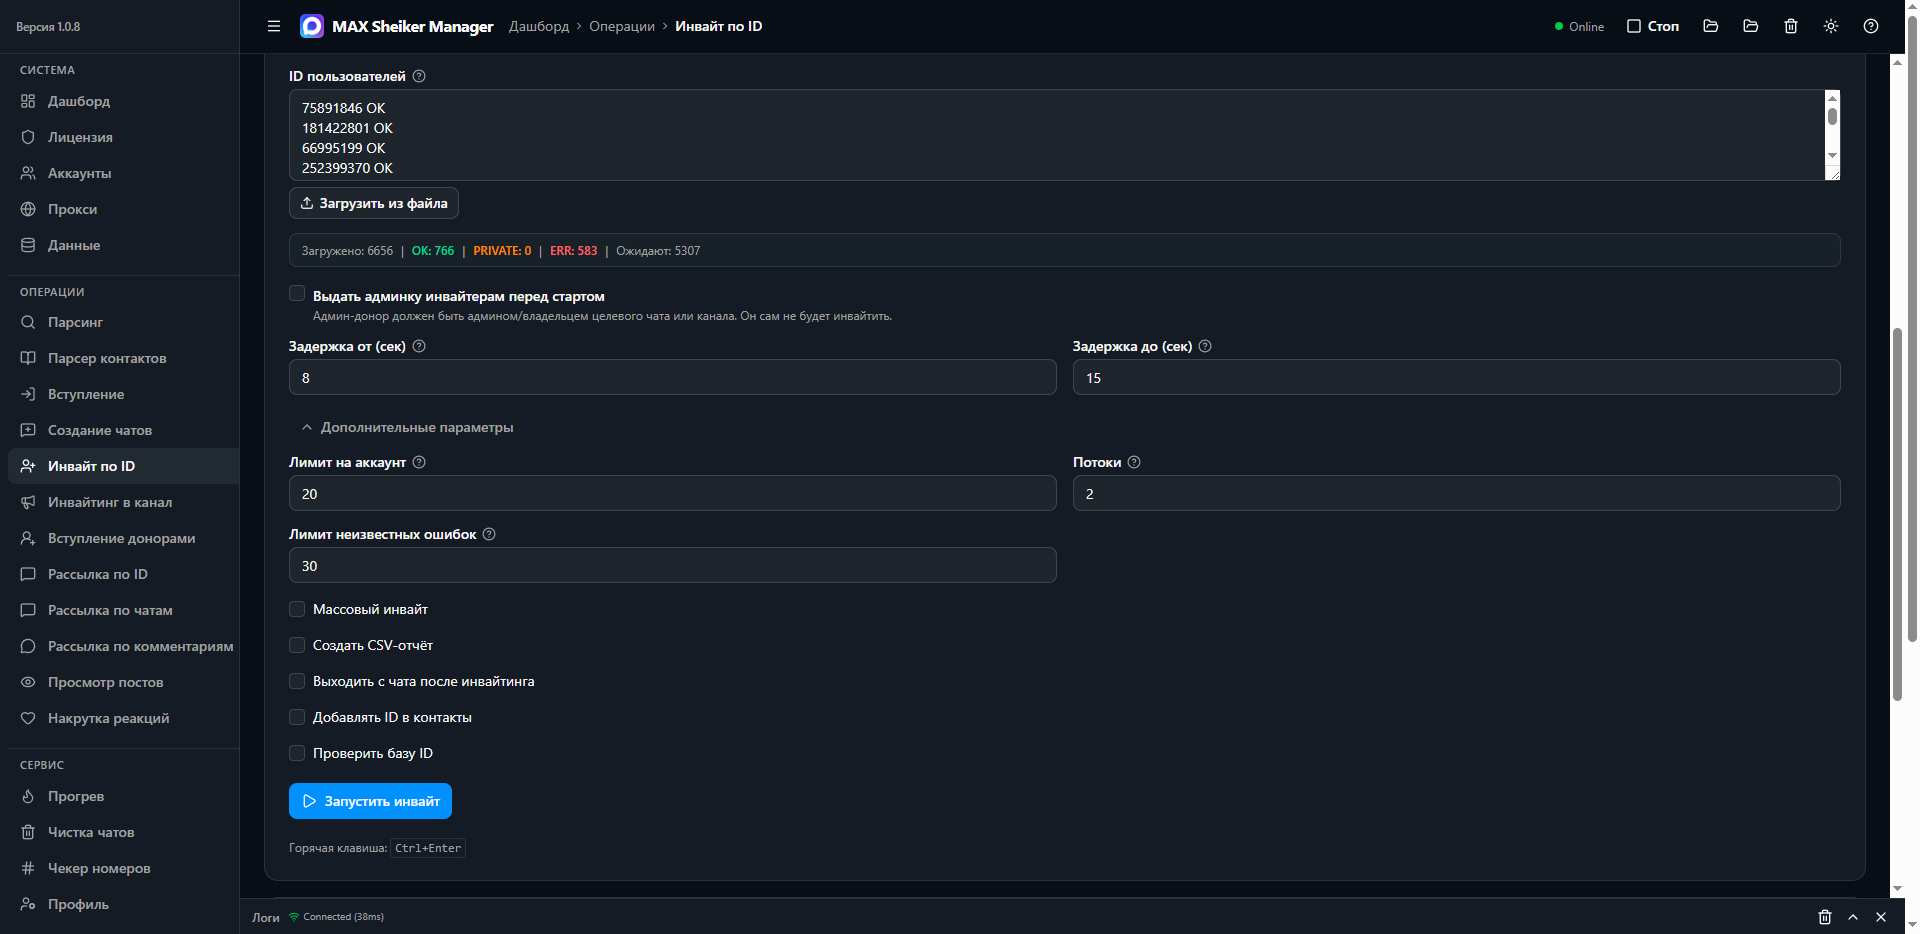Click the Загрузить из файла button
Viewport: 1920px width, 934px height.
[374, 203]
